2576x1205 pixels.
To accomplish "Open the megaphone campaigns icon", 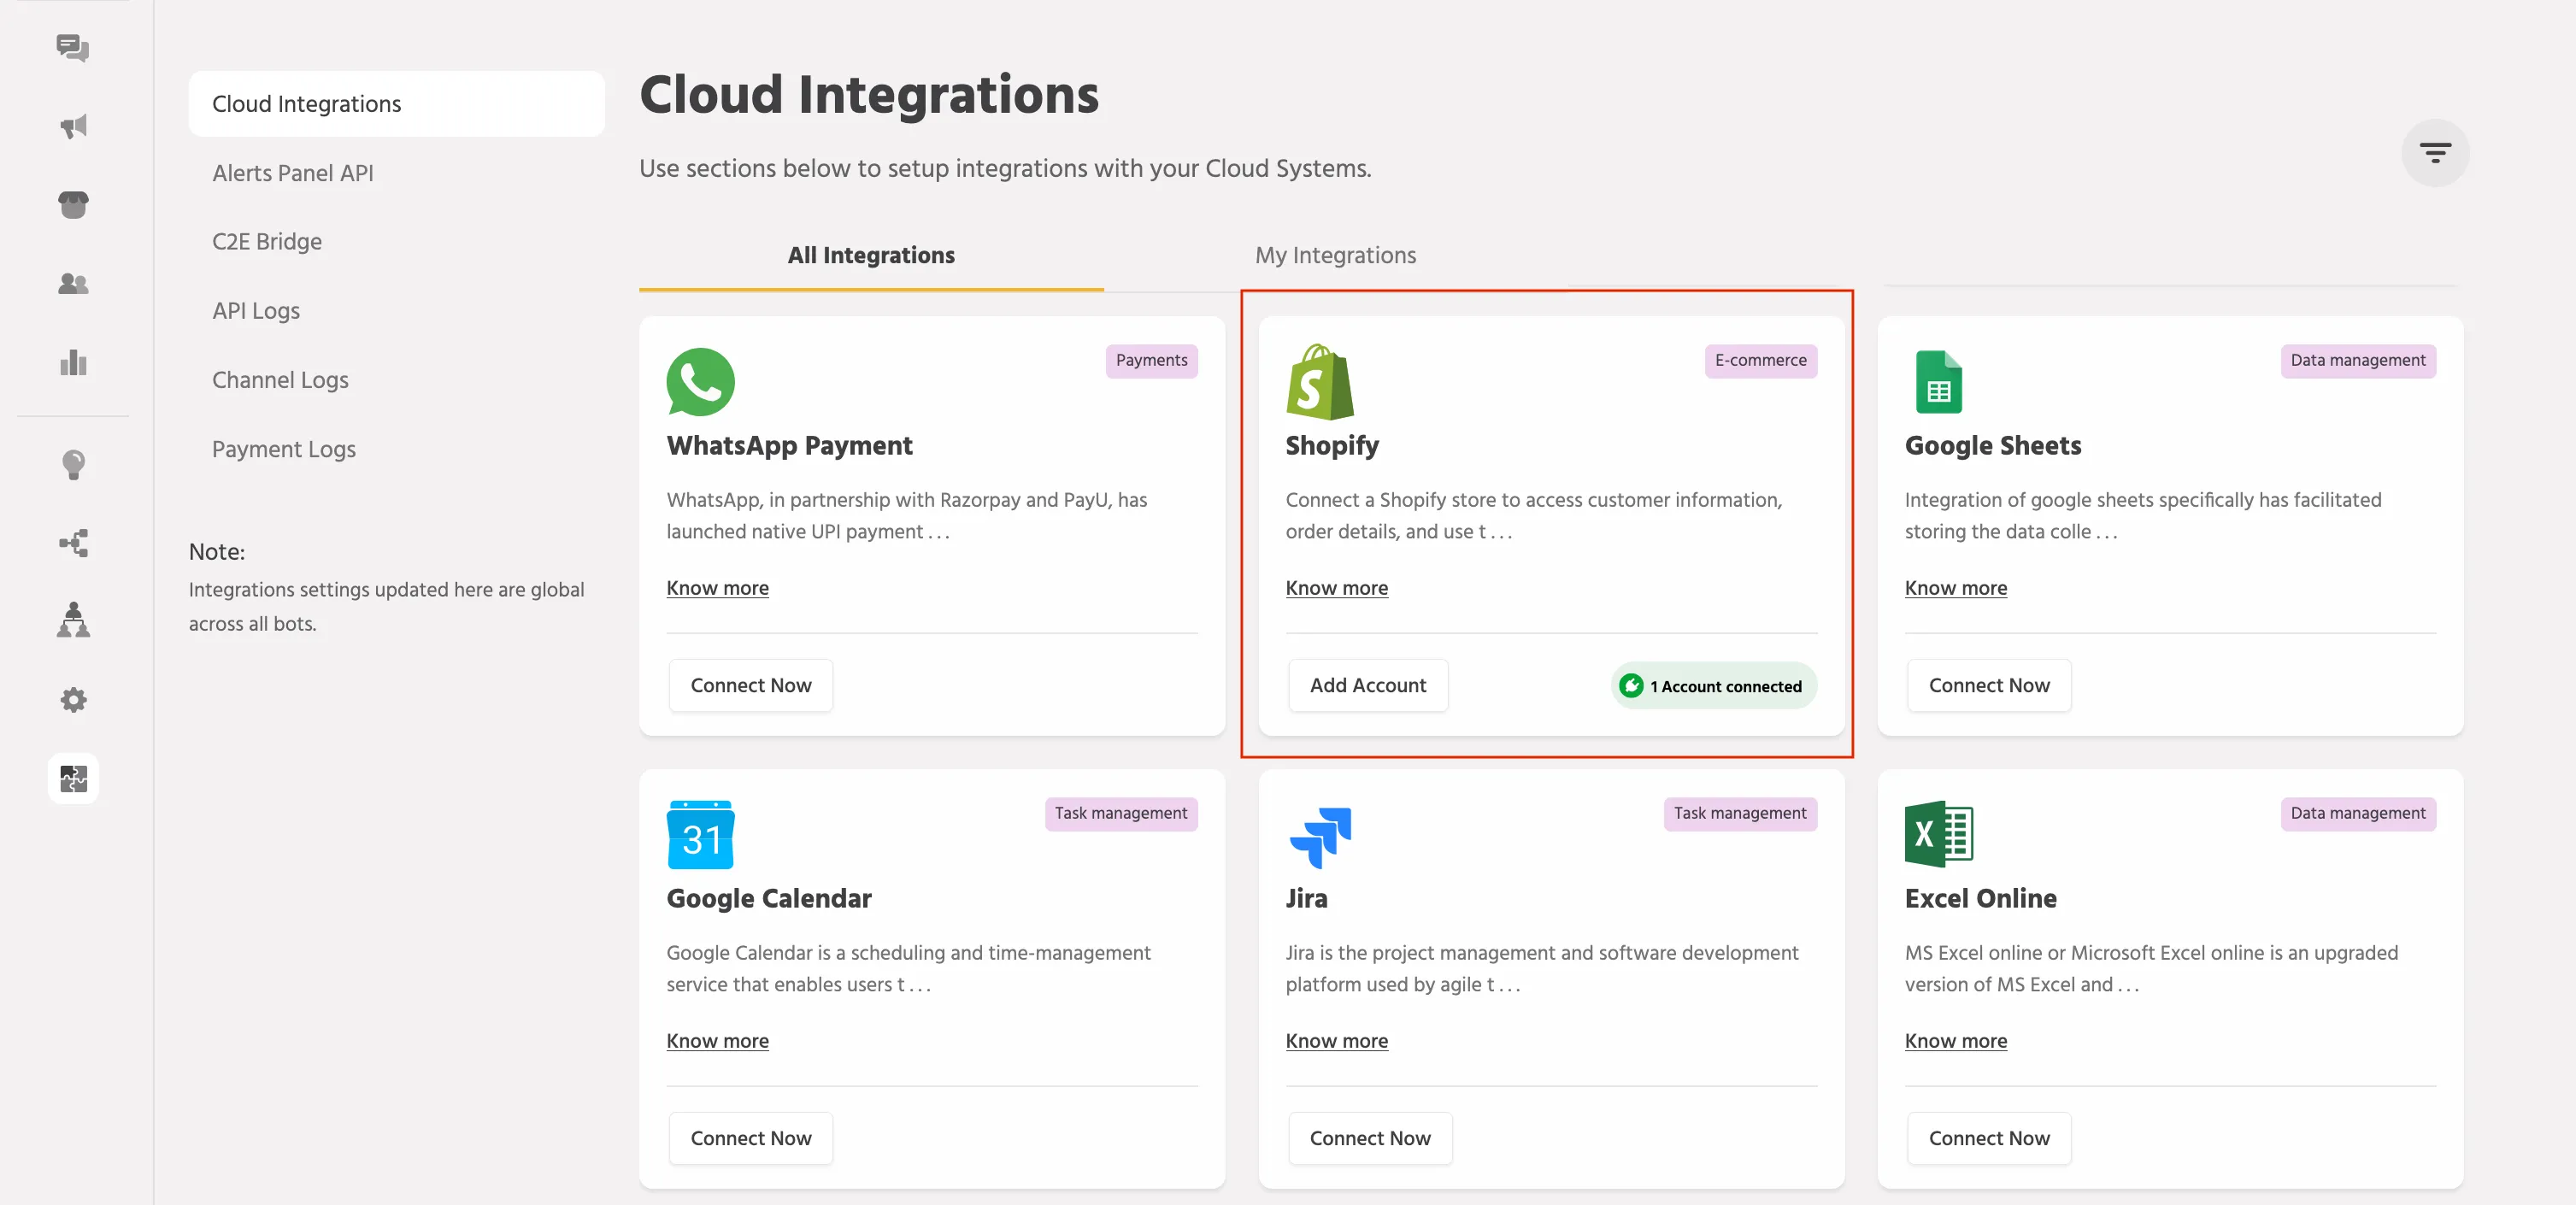I will tap(73, 126).
